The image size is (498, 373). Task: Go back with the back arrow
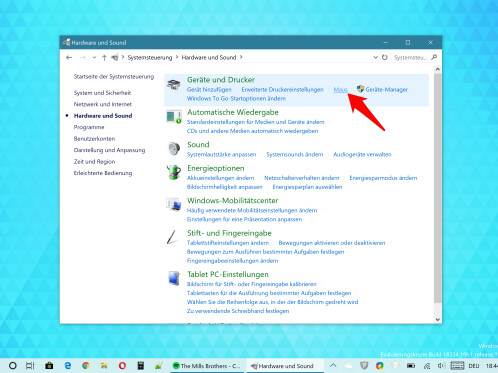pos(69,57)
